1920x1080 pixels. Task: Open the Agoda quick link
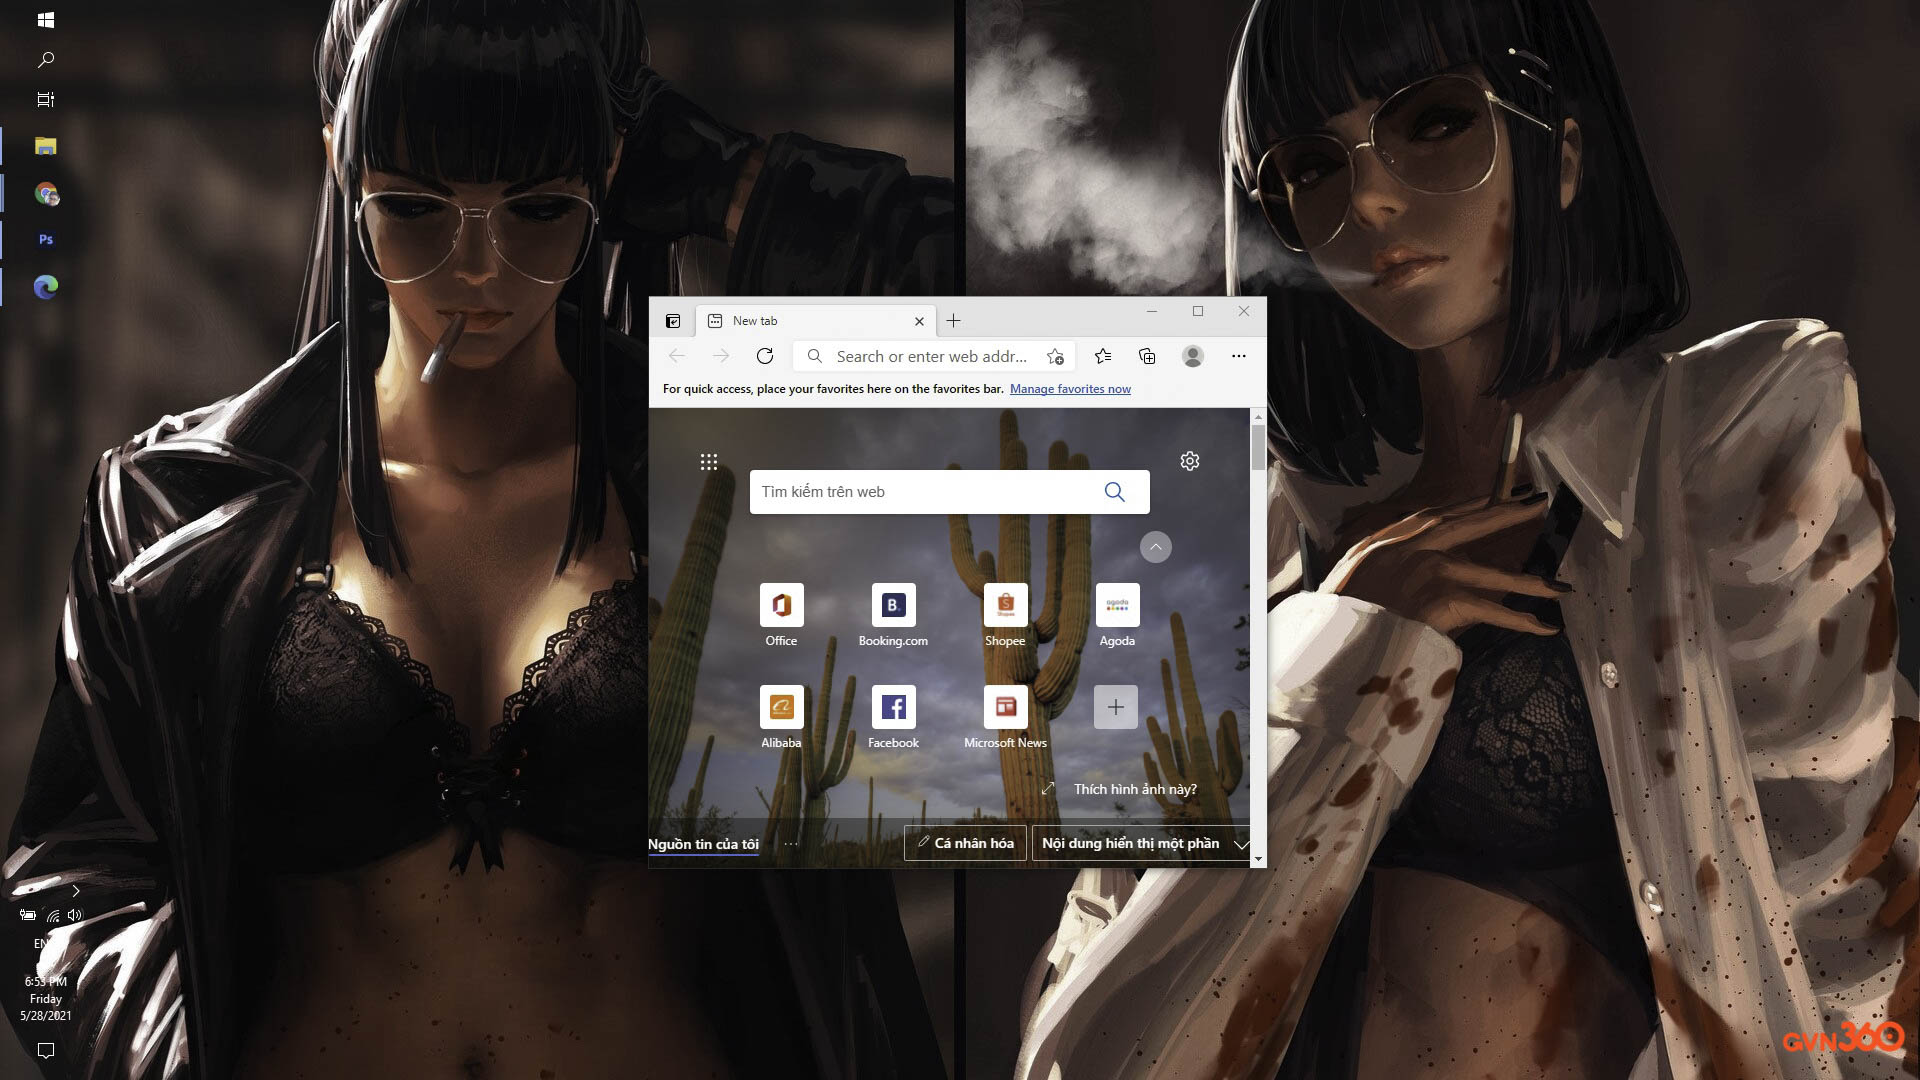coord(1117,616)
